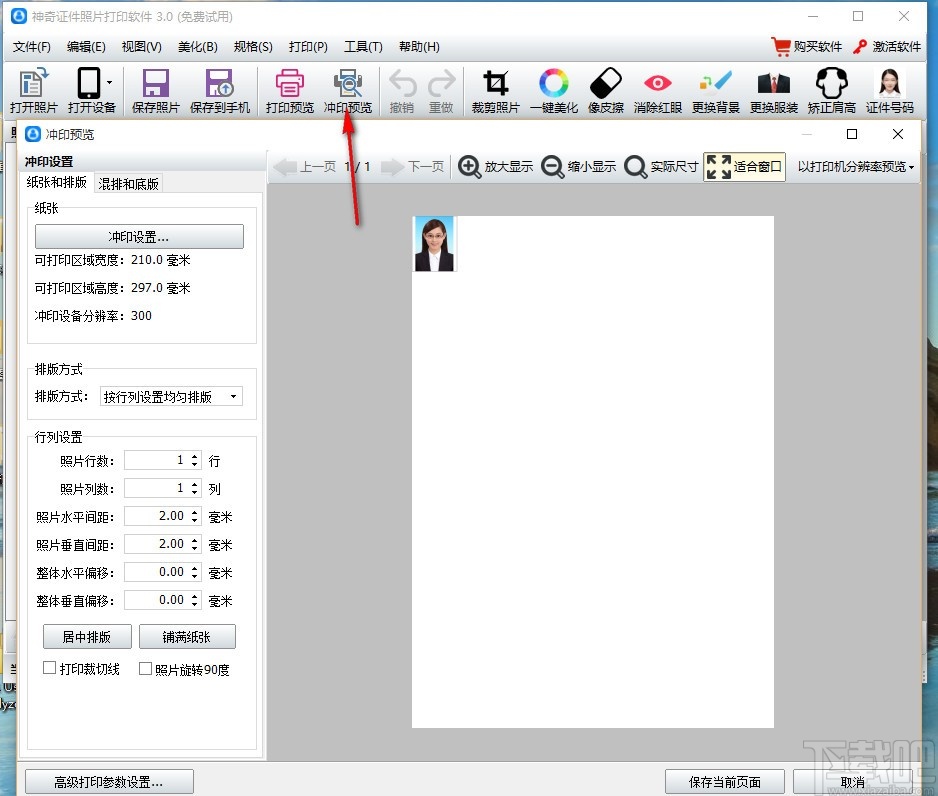Select the ID photo thumbnail on page
The height and width of the screenshot is (796, 938).
point(434,244)
